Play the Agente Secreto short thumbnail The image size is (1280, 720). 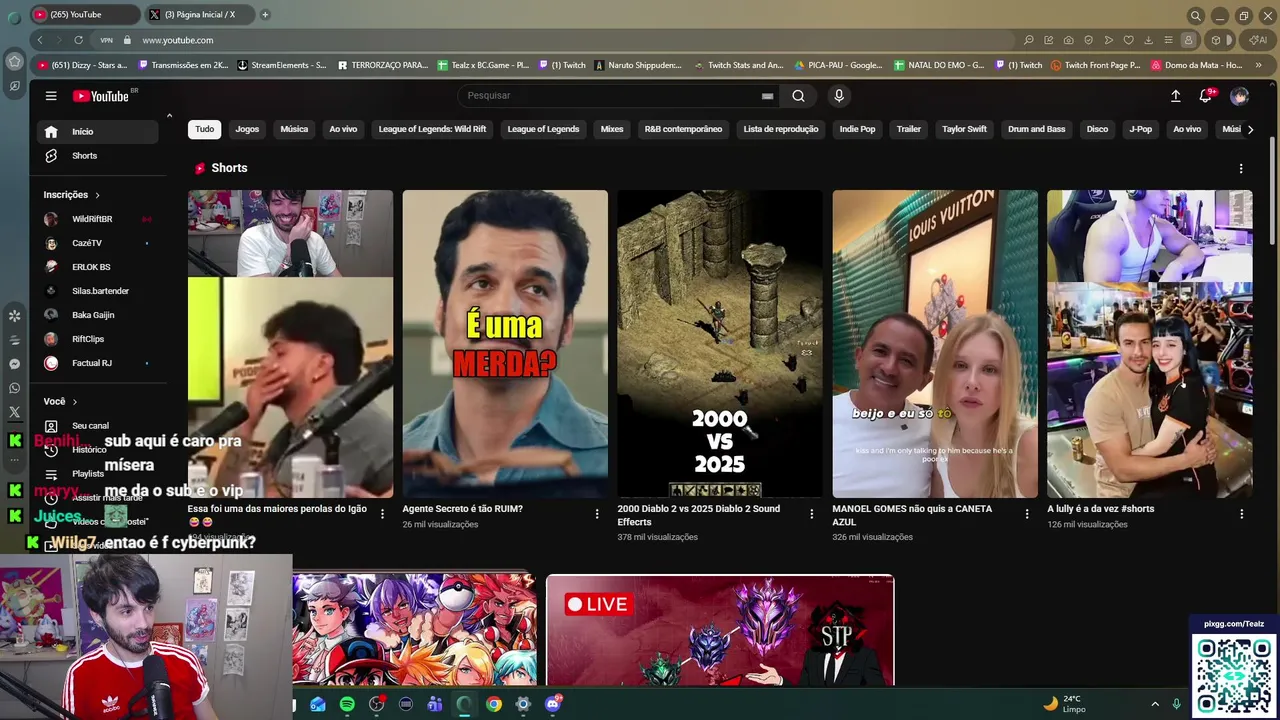pos(505,344)
